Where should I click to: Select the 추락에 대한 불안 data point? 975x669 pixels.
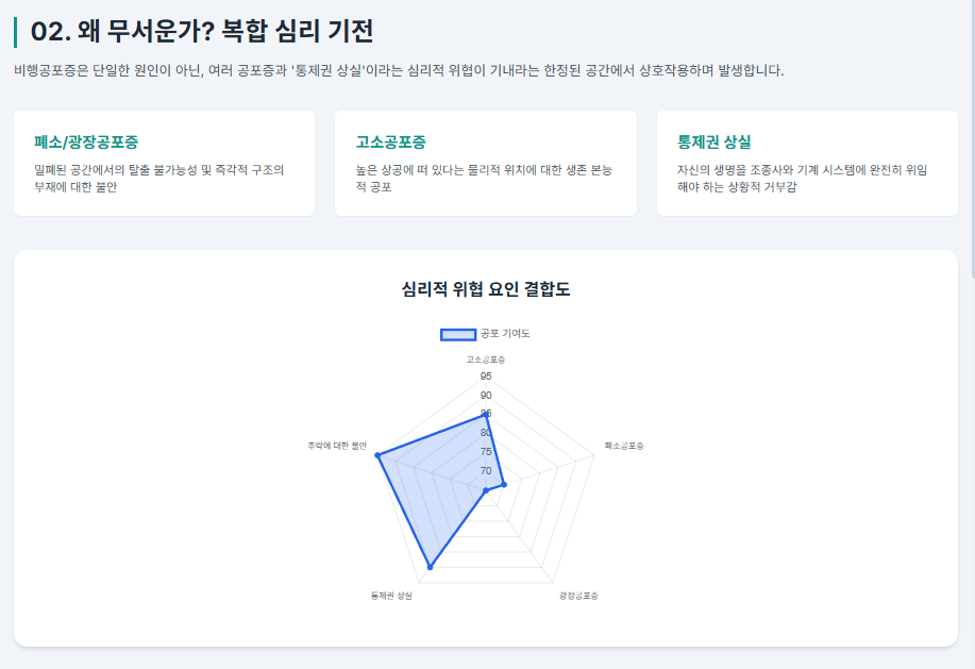click(377, 456)
